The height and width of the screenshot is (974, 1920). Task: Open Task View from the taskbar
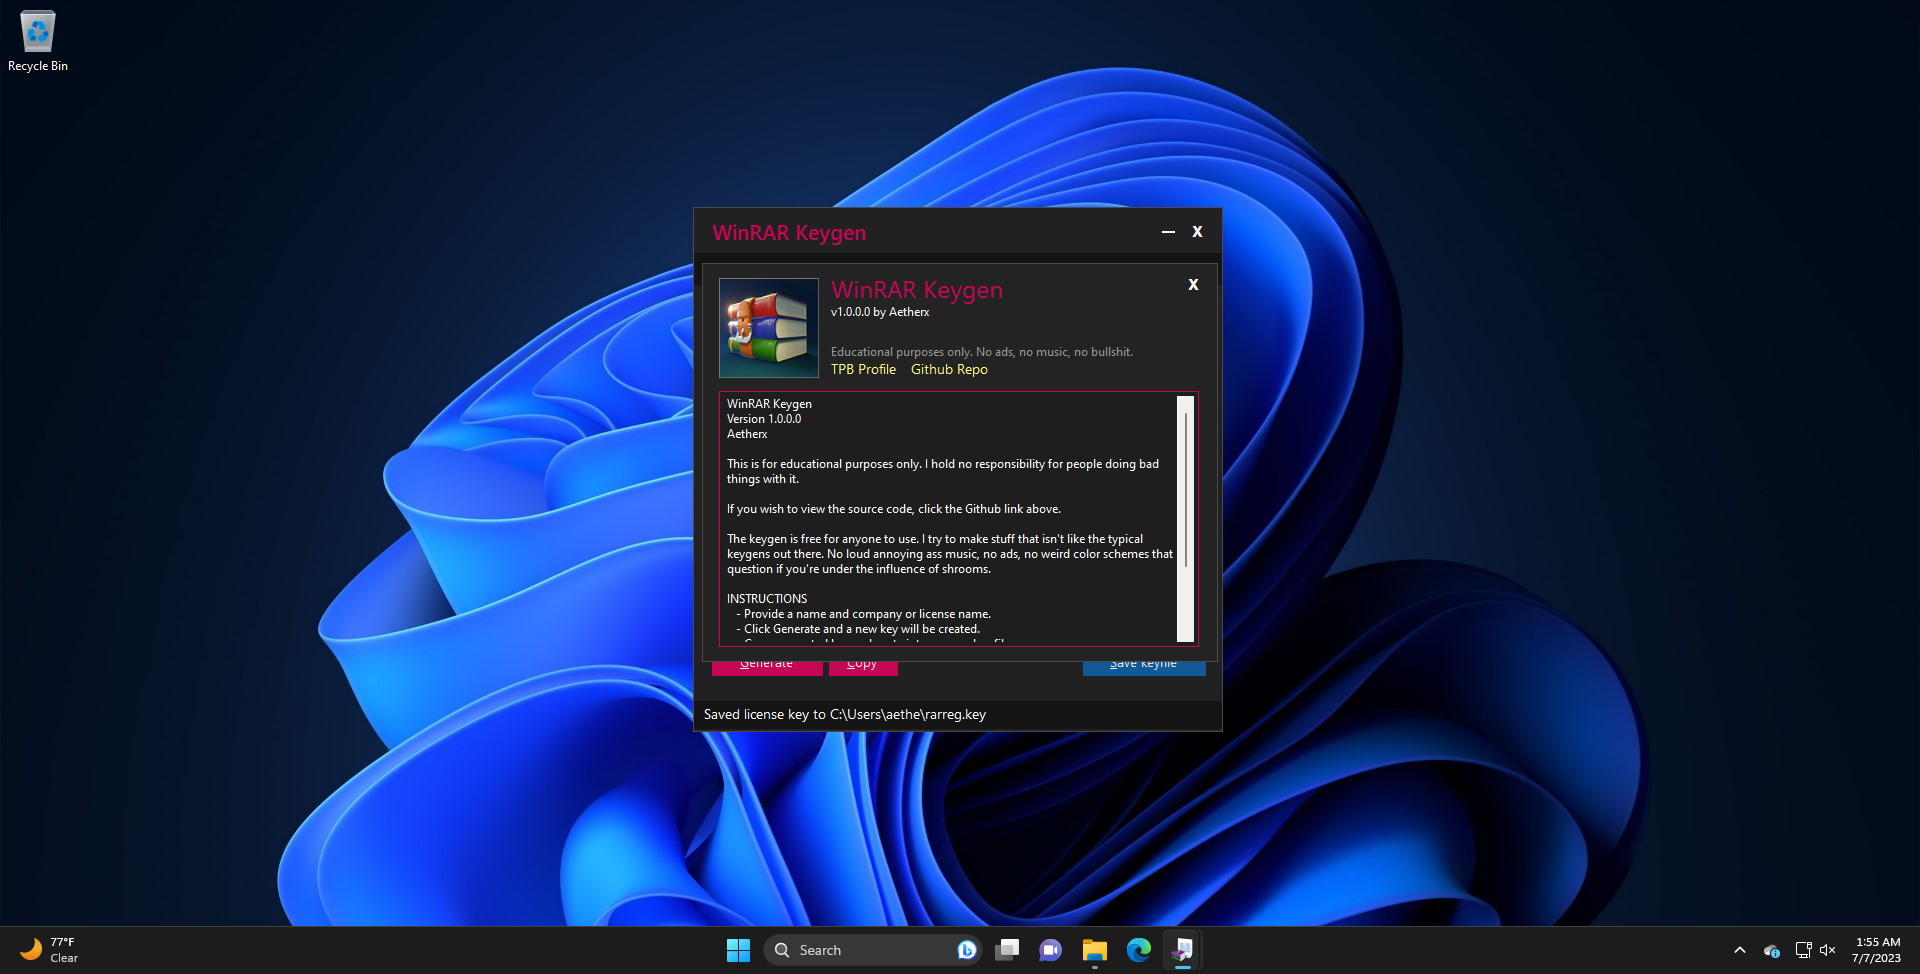(x=1007, y=950)
